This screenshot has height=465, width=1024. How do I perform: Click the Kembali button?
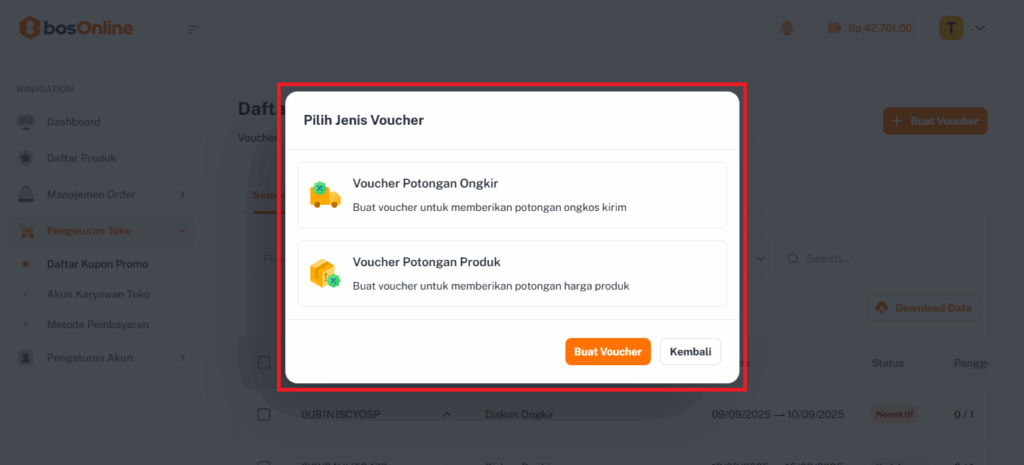[690, 351]
